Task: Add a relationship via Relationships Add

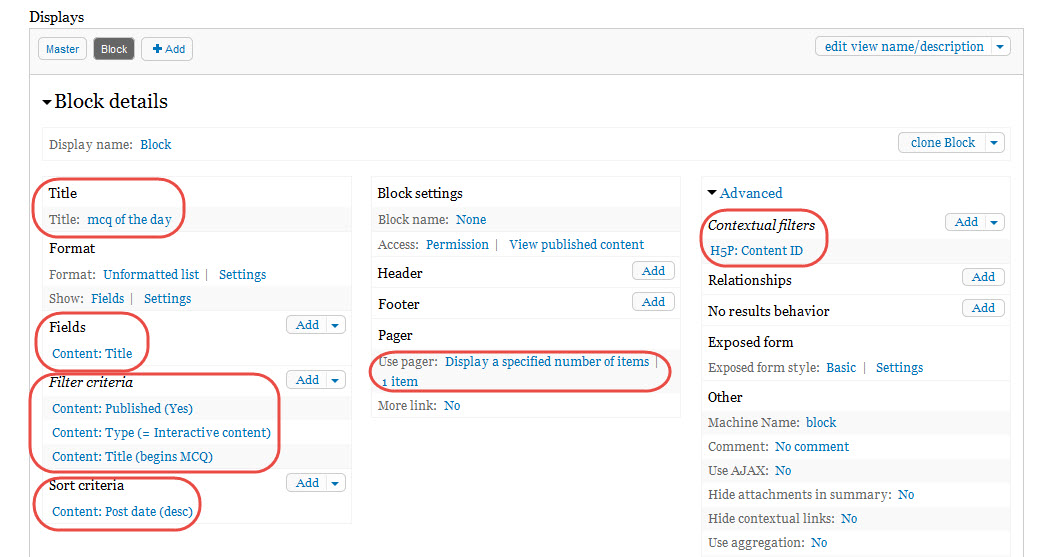Action: [983, 277]
